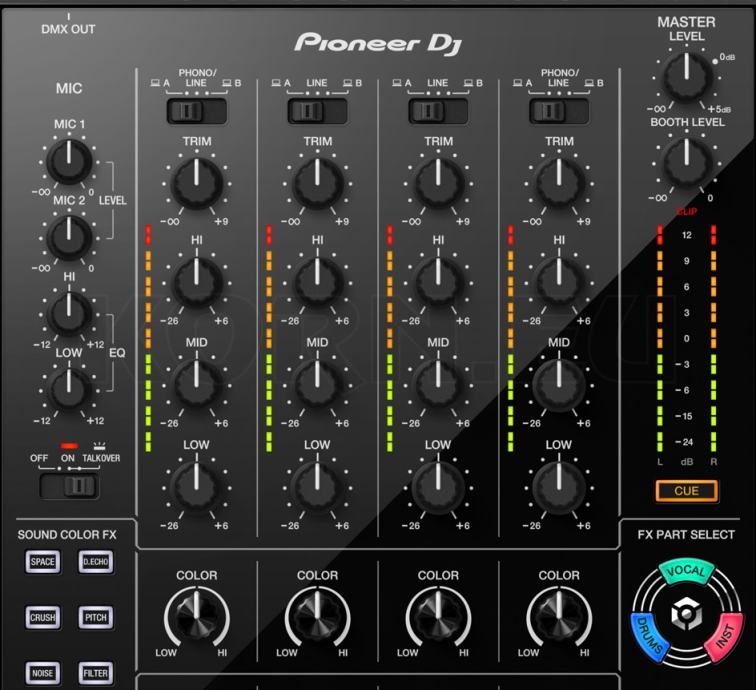The height and width of the screenshot is (690, 756).
Task: Click the MASTER LEVEL knob
Action: pos(687,77)
